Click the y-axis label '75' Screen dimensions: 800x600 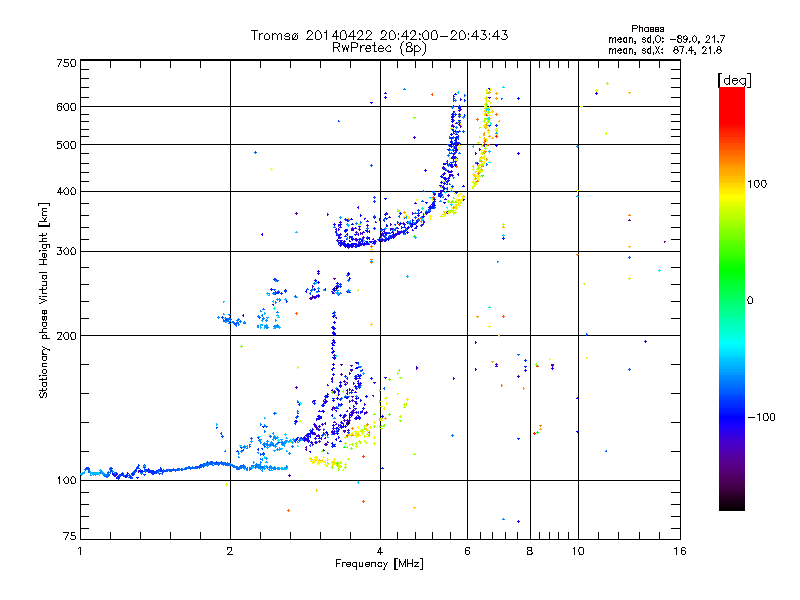[70, 536]
